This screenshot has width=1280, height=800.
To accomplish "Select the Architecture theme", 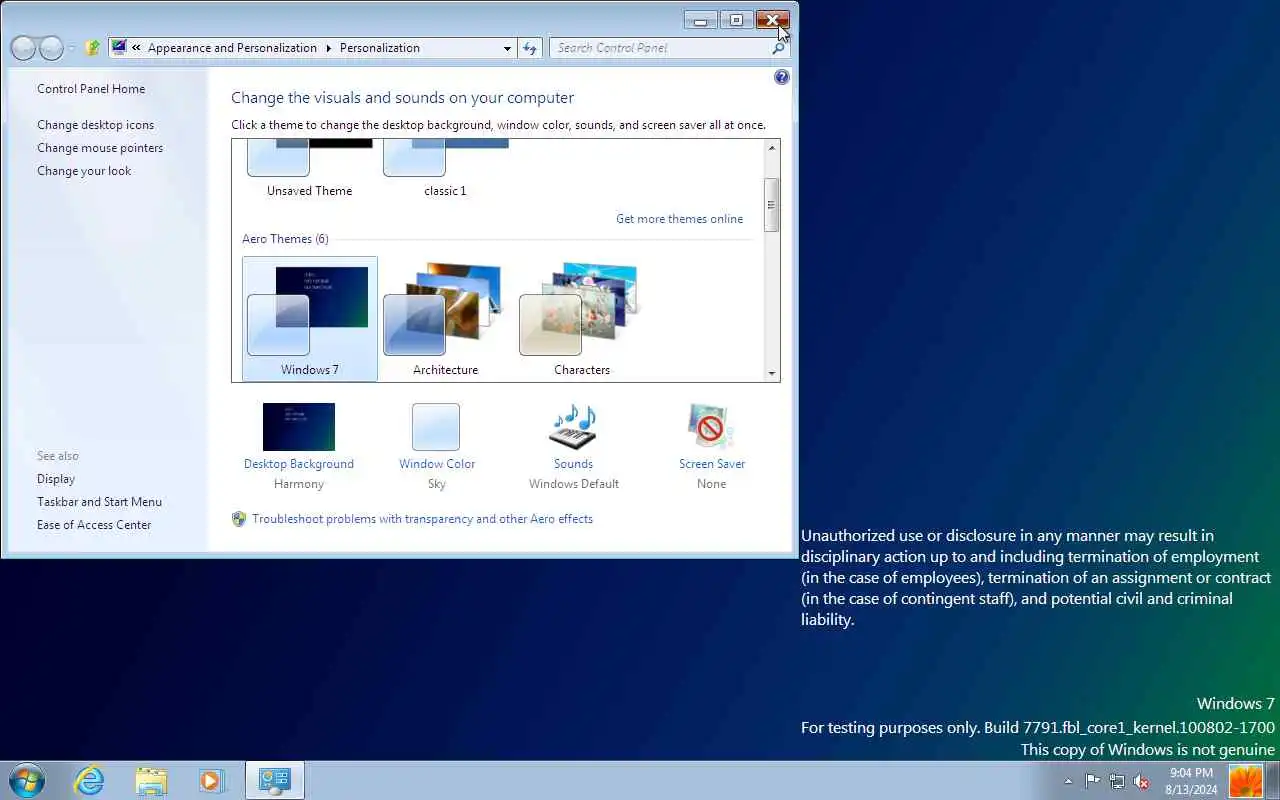I will 445,319.
